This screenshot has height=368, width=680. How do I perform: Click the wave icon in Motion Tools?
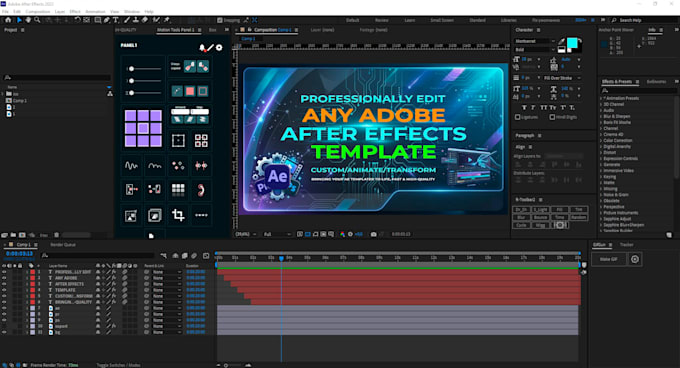point(131,166)
